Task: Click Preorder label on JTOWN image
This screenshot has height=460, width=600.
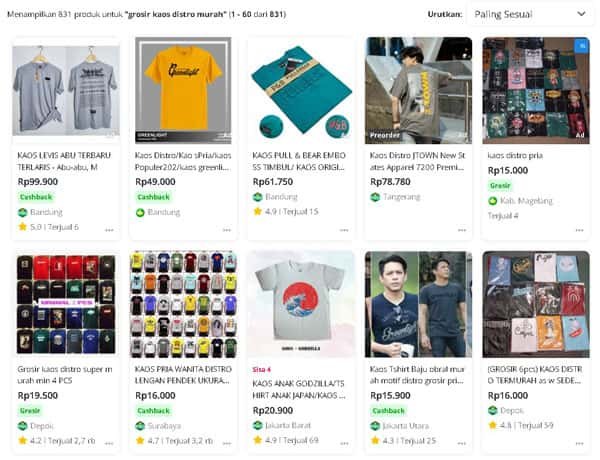Action: tap(385, 135)
